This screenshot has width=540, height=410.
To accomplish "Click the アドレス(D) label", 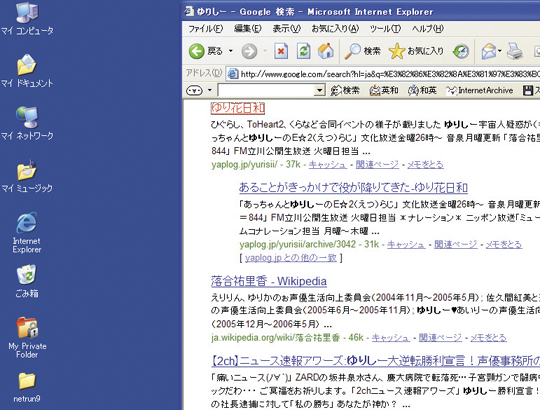I will pyautogui.click(x=204, y=73).
